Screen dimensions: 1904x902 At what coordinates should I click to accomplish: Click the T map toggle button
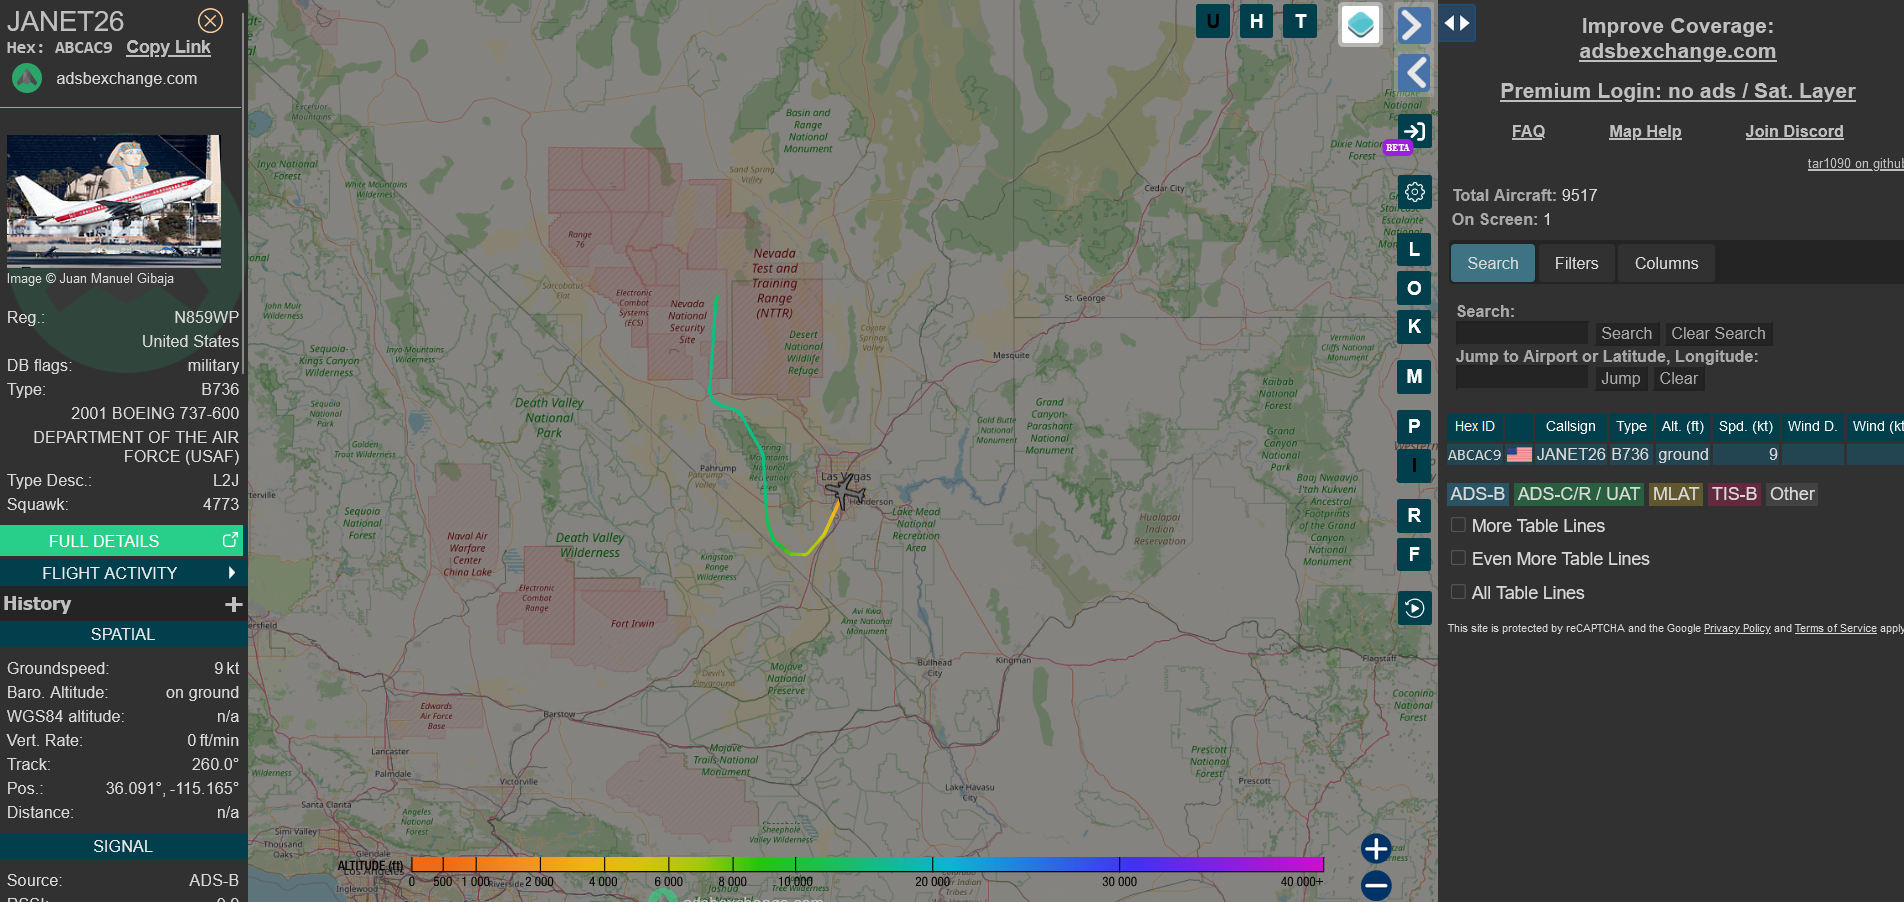click(x=1301, y=21)
